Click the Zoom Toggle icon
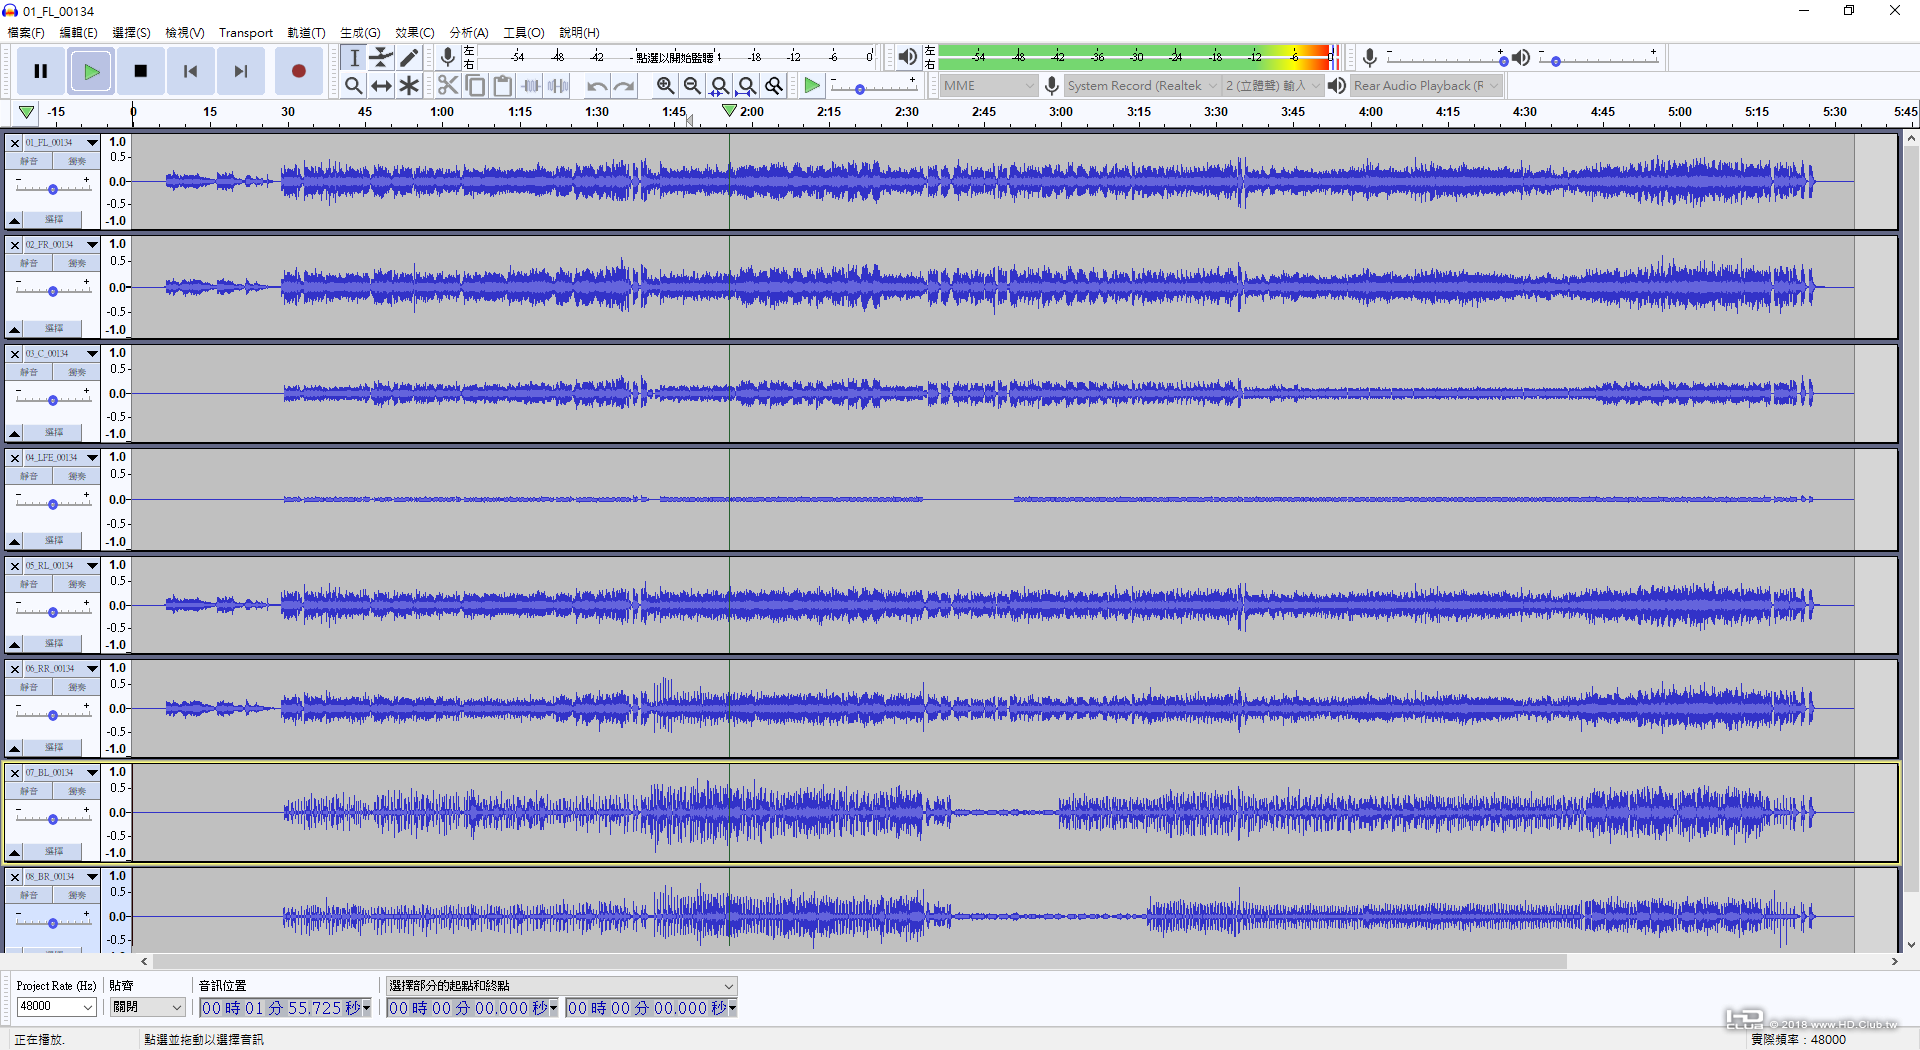The image size is (1920, 1050). (773, 86)
